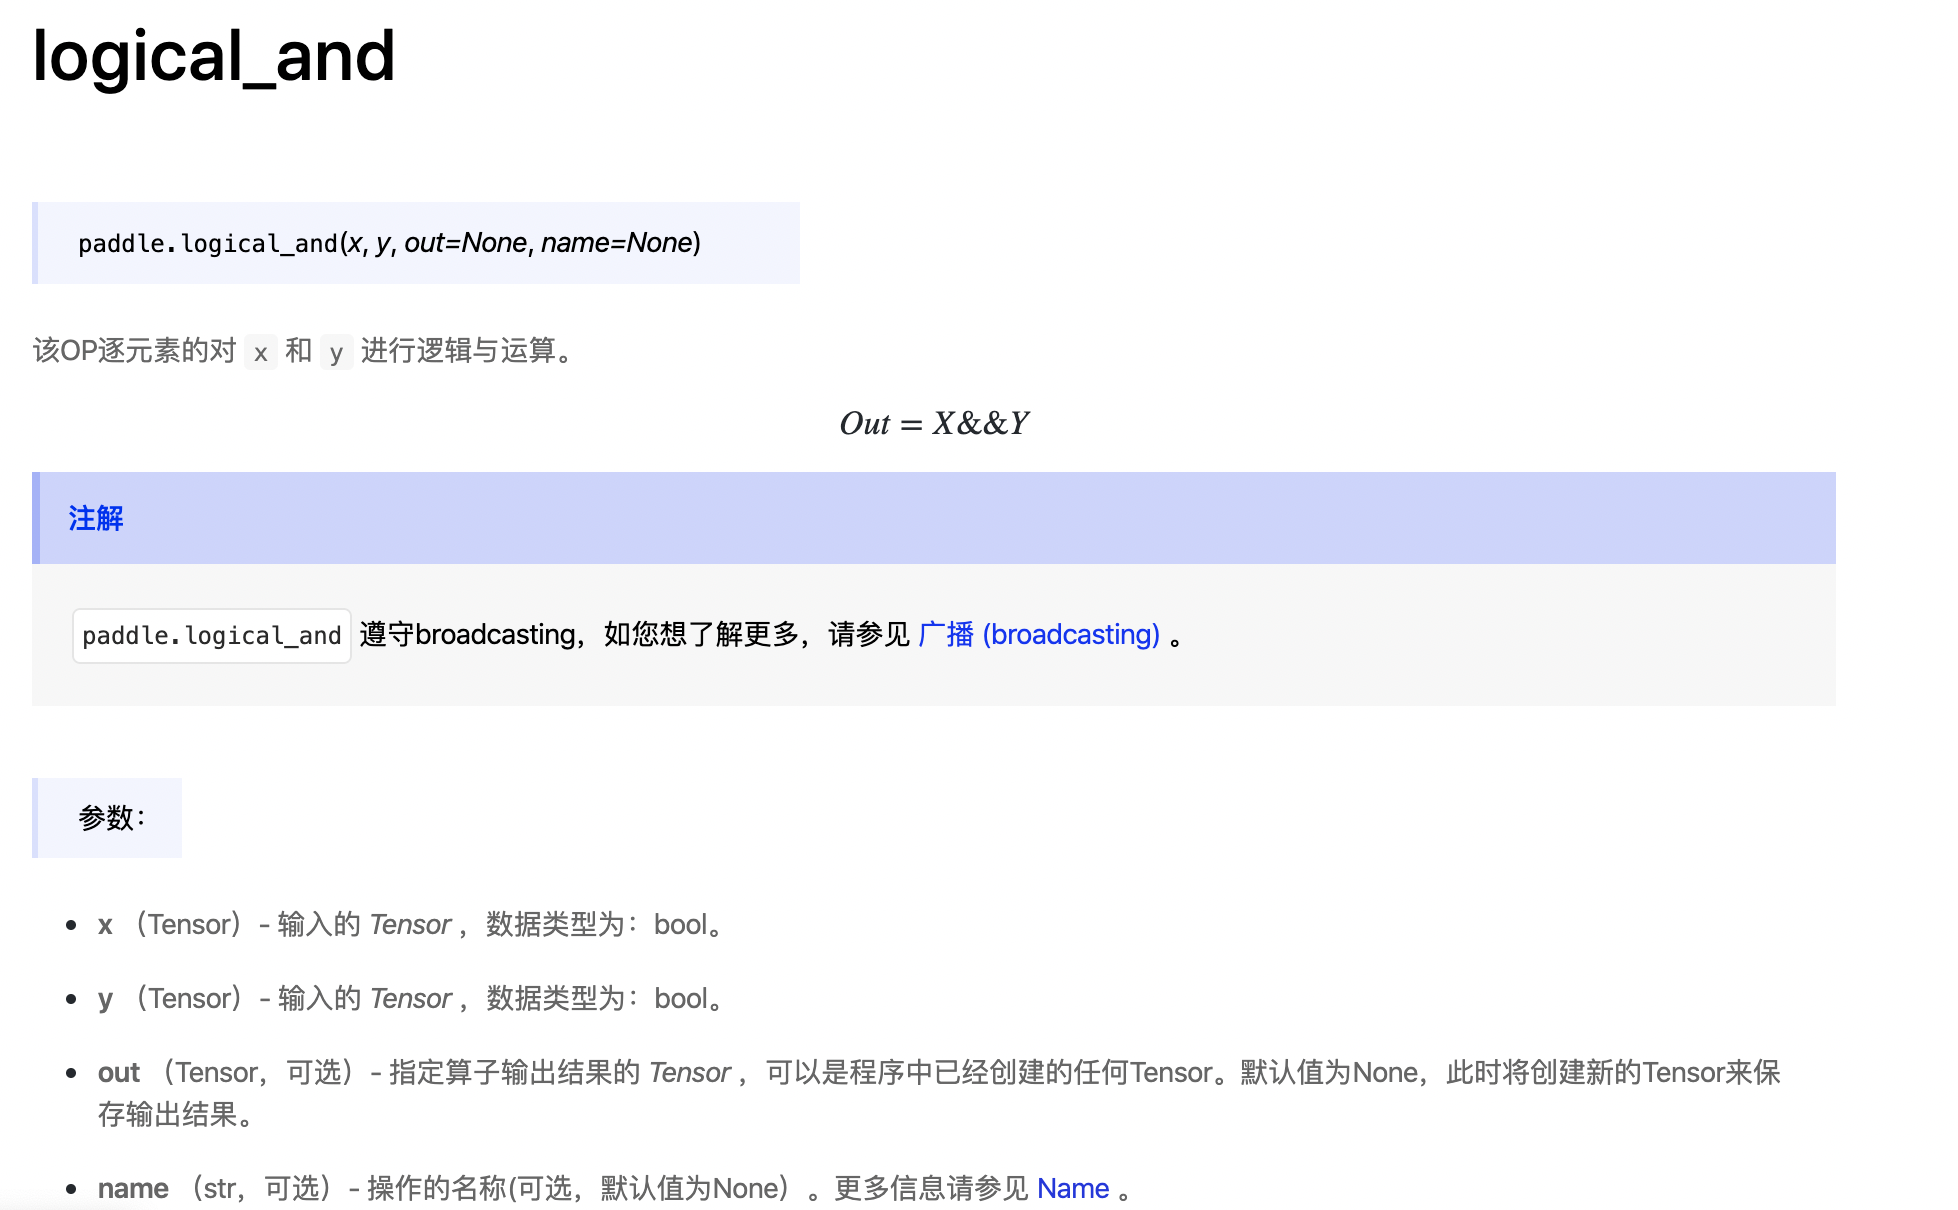Open the Name link in parameters

click(1073, 1188)
